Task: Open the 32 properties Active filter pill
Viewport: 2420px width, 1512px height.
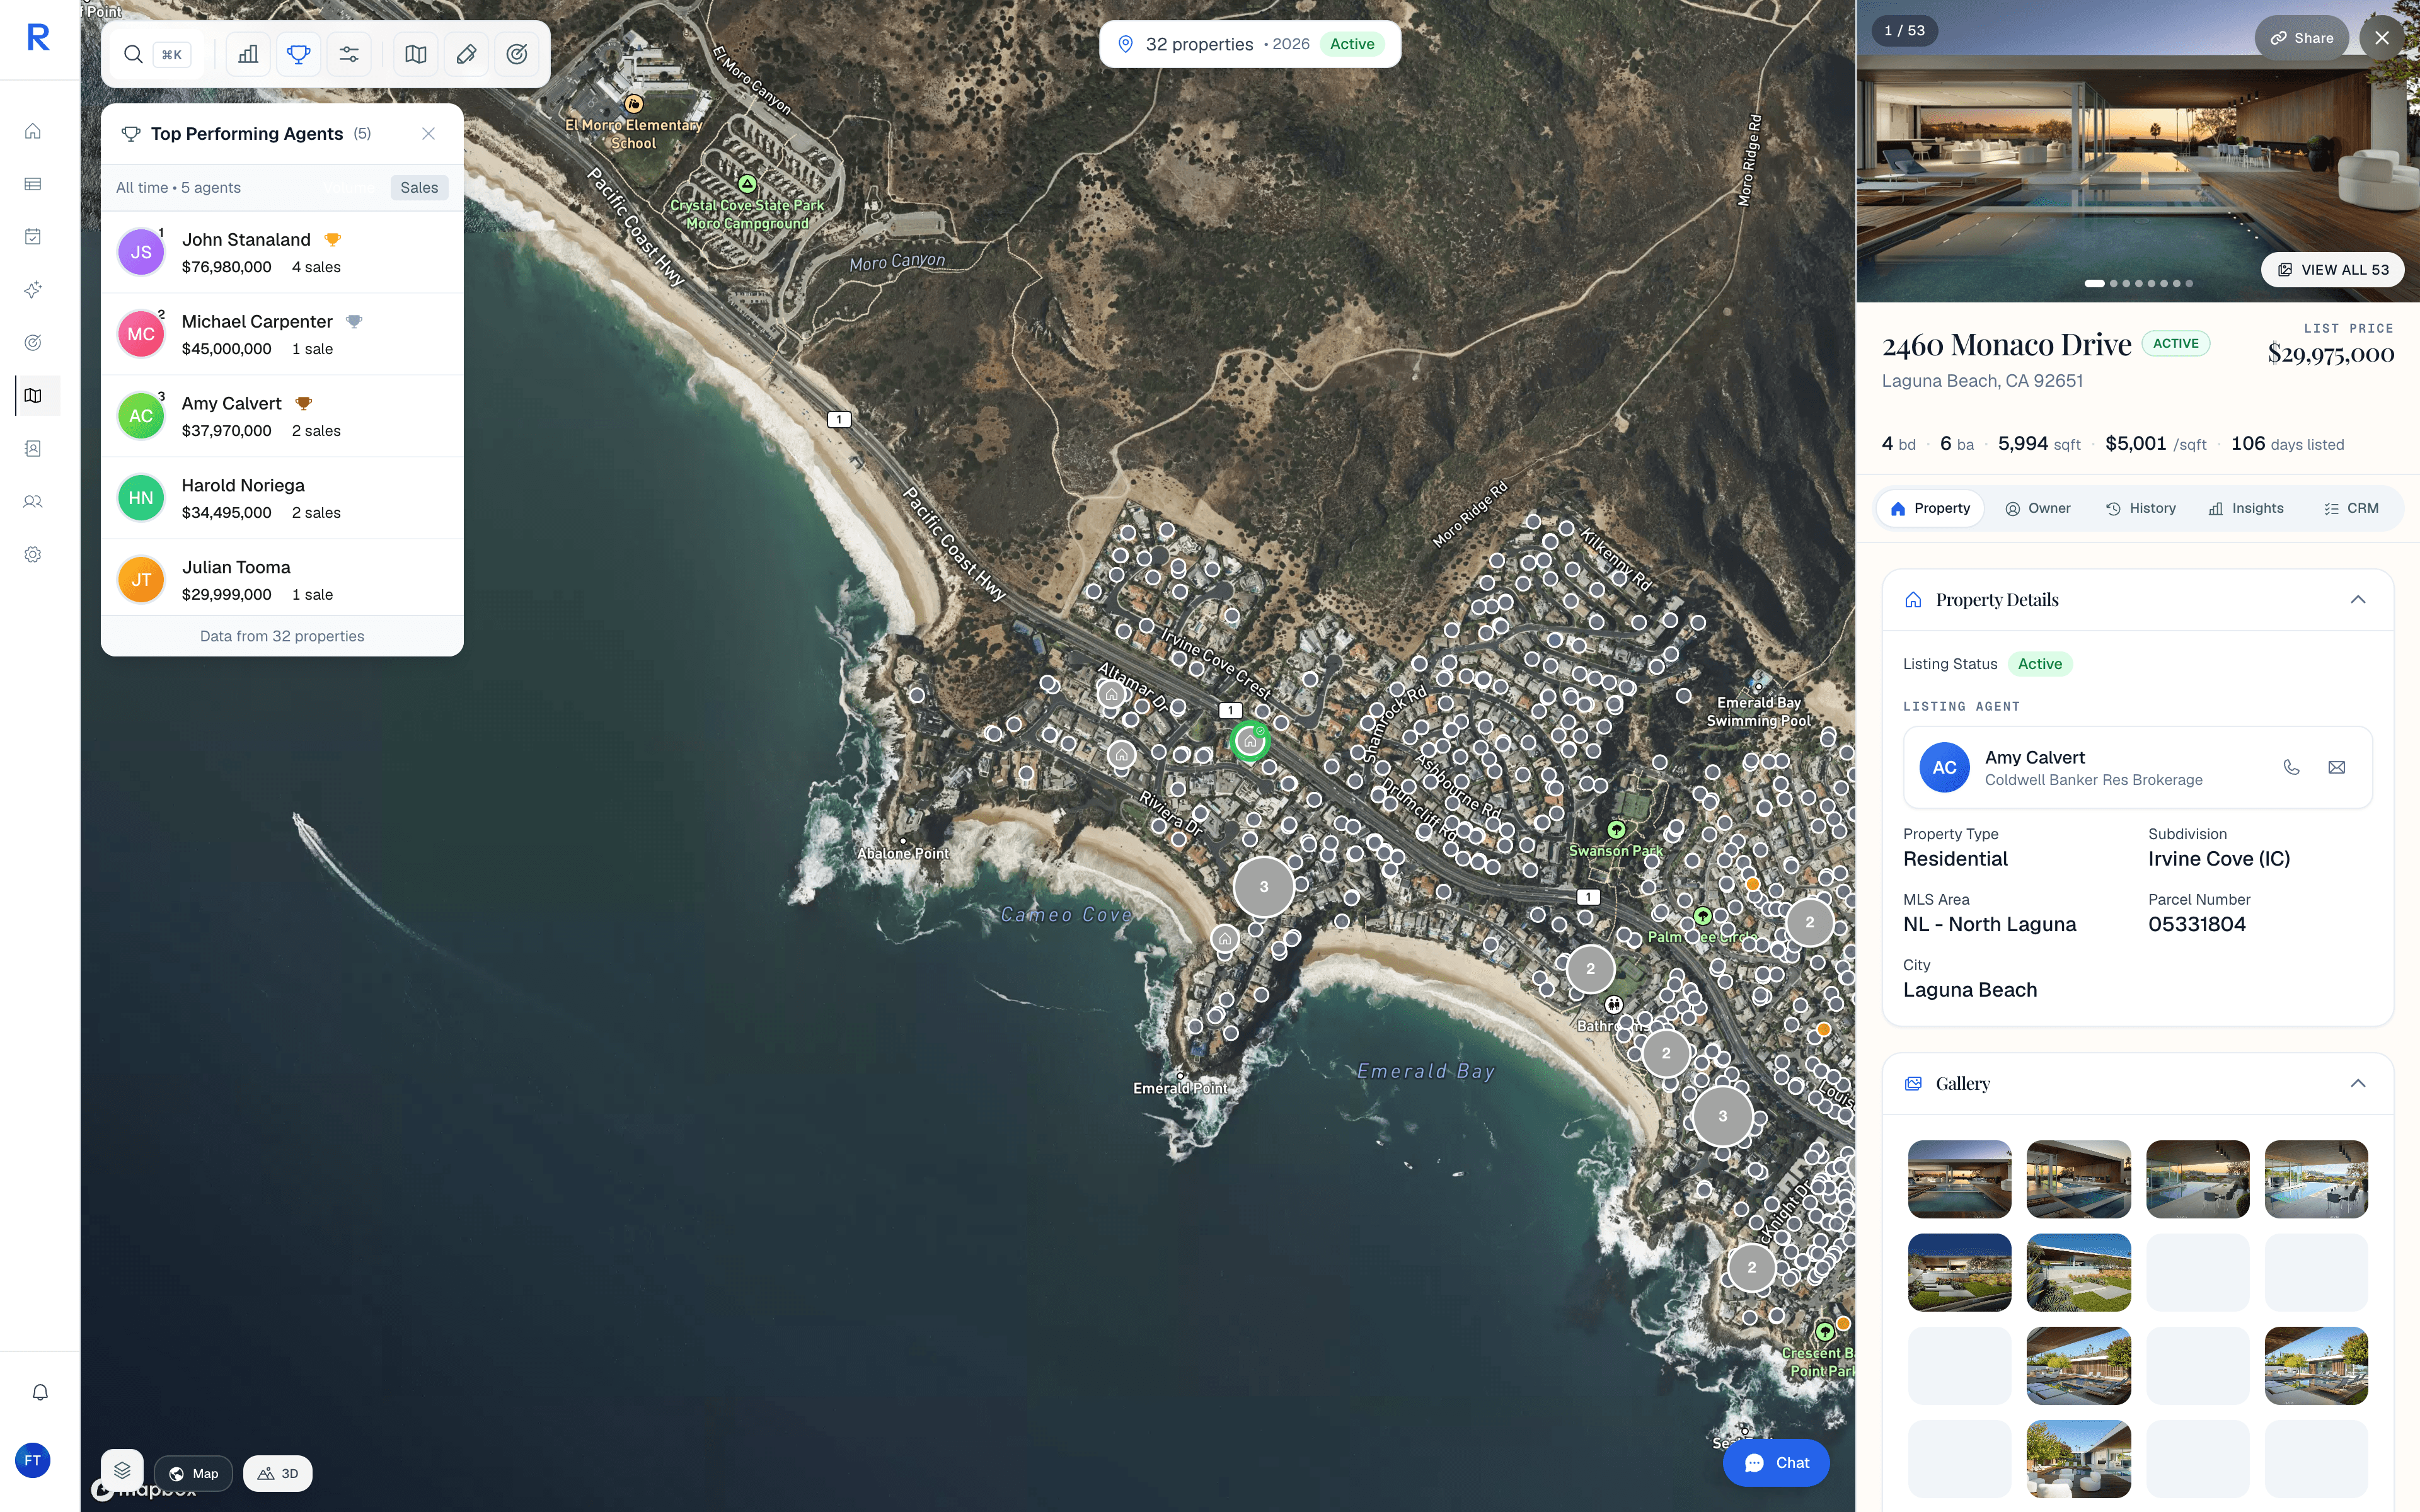Action: click(1249, 44)
